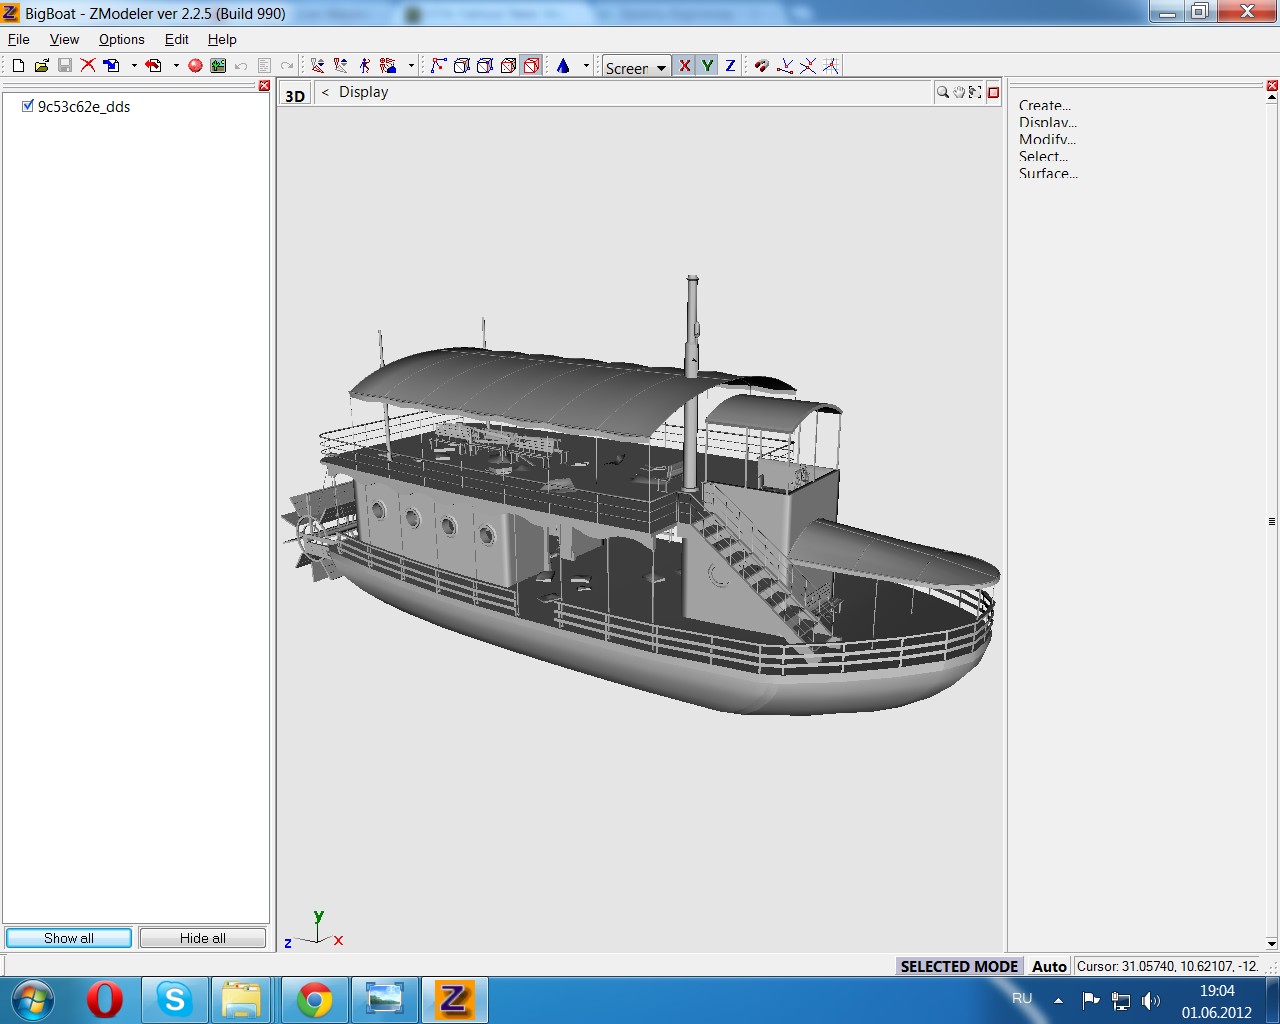Open the Screen coordinate system dropdown
Image resolution: width=1280 pixels, height=1024 pixels.
pyautogui.click(x=636, y=67)
